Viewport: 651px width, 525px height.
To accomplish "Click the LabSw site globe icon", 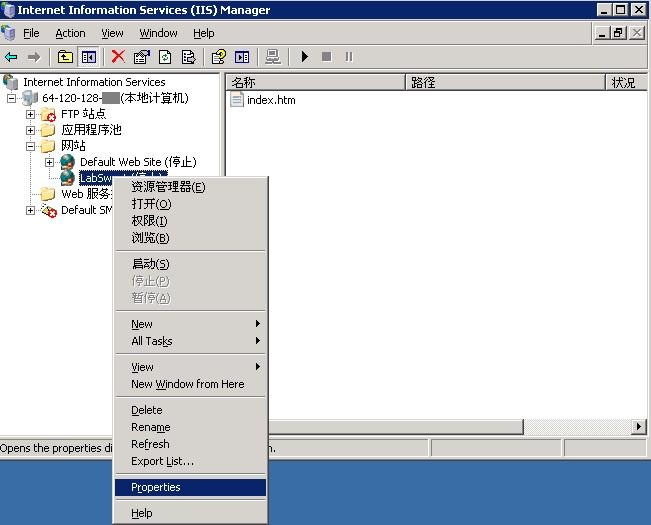I will click(x=67, y=178).
